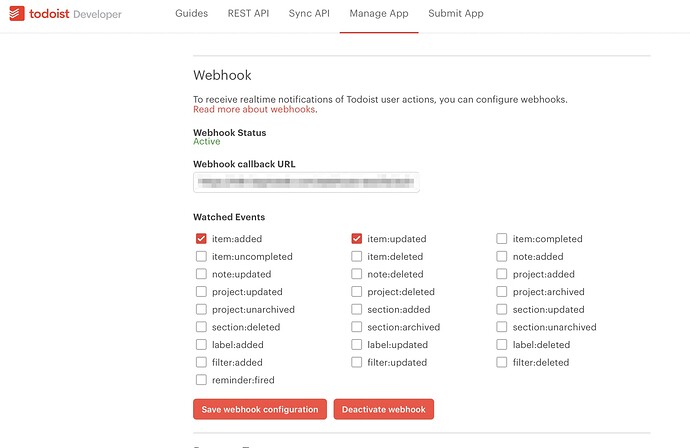Toggle the label:deleted checkbox
Viewport: 690px width, 448px height.
[x=502, y=345]
